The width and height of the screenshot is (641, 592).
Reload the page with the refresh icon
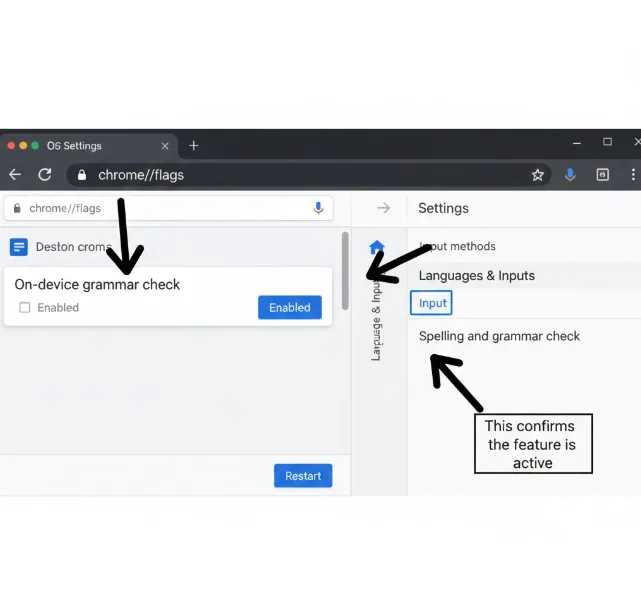tap(45, 175)
